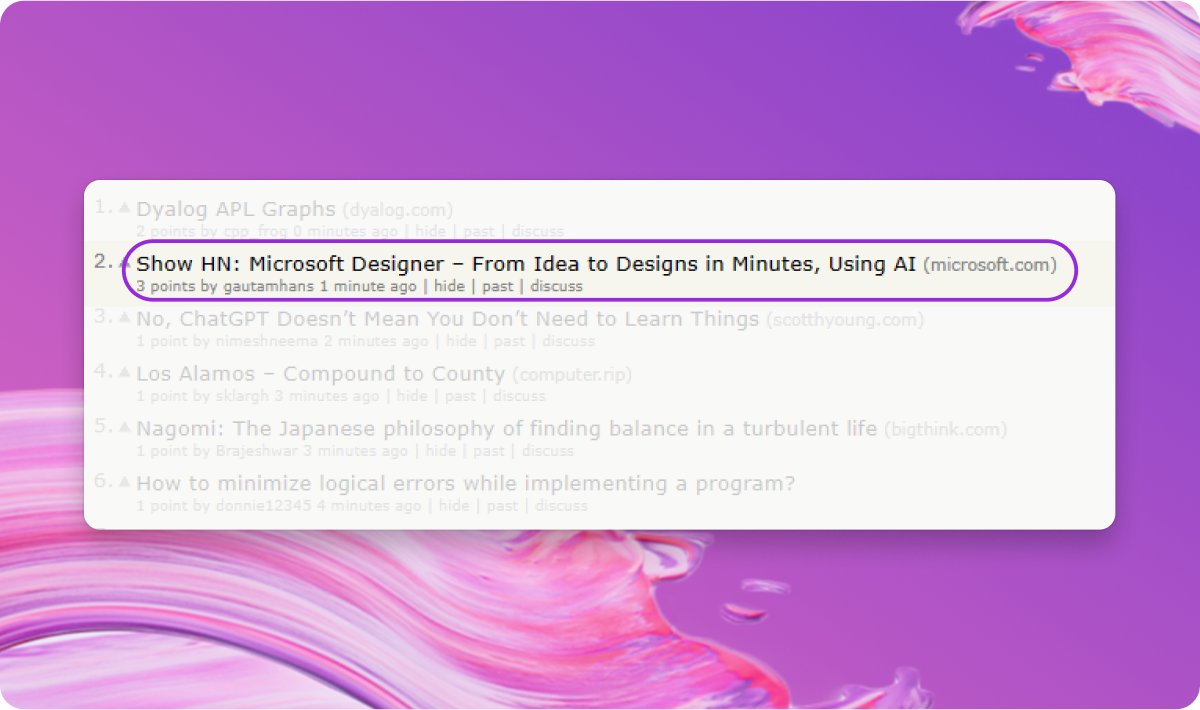Upvote the ChatGPT Doesn't Mean story

tap(125, 318)
